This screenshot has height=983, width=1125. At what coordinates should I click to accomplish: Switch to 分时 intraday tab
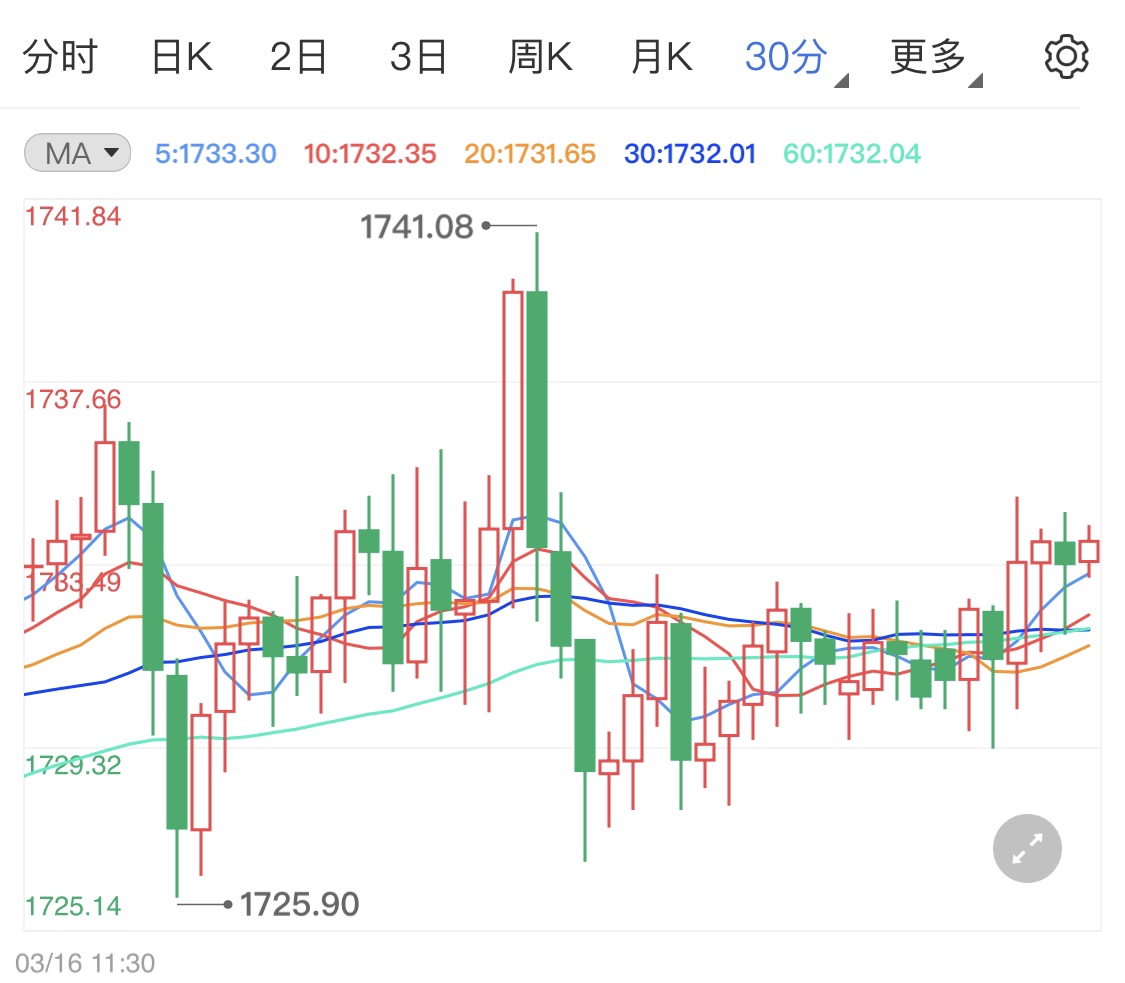pyautogui.click(x=60, y=57)
